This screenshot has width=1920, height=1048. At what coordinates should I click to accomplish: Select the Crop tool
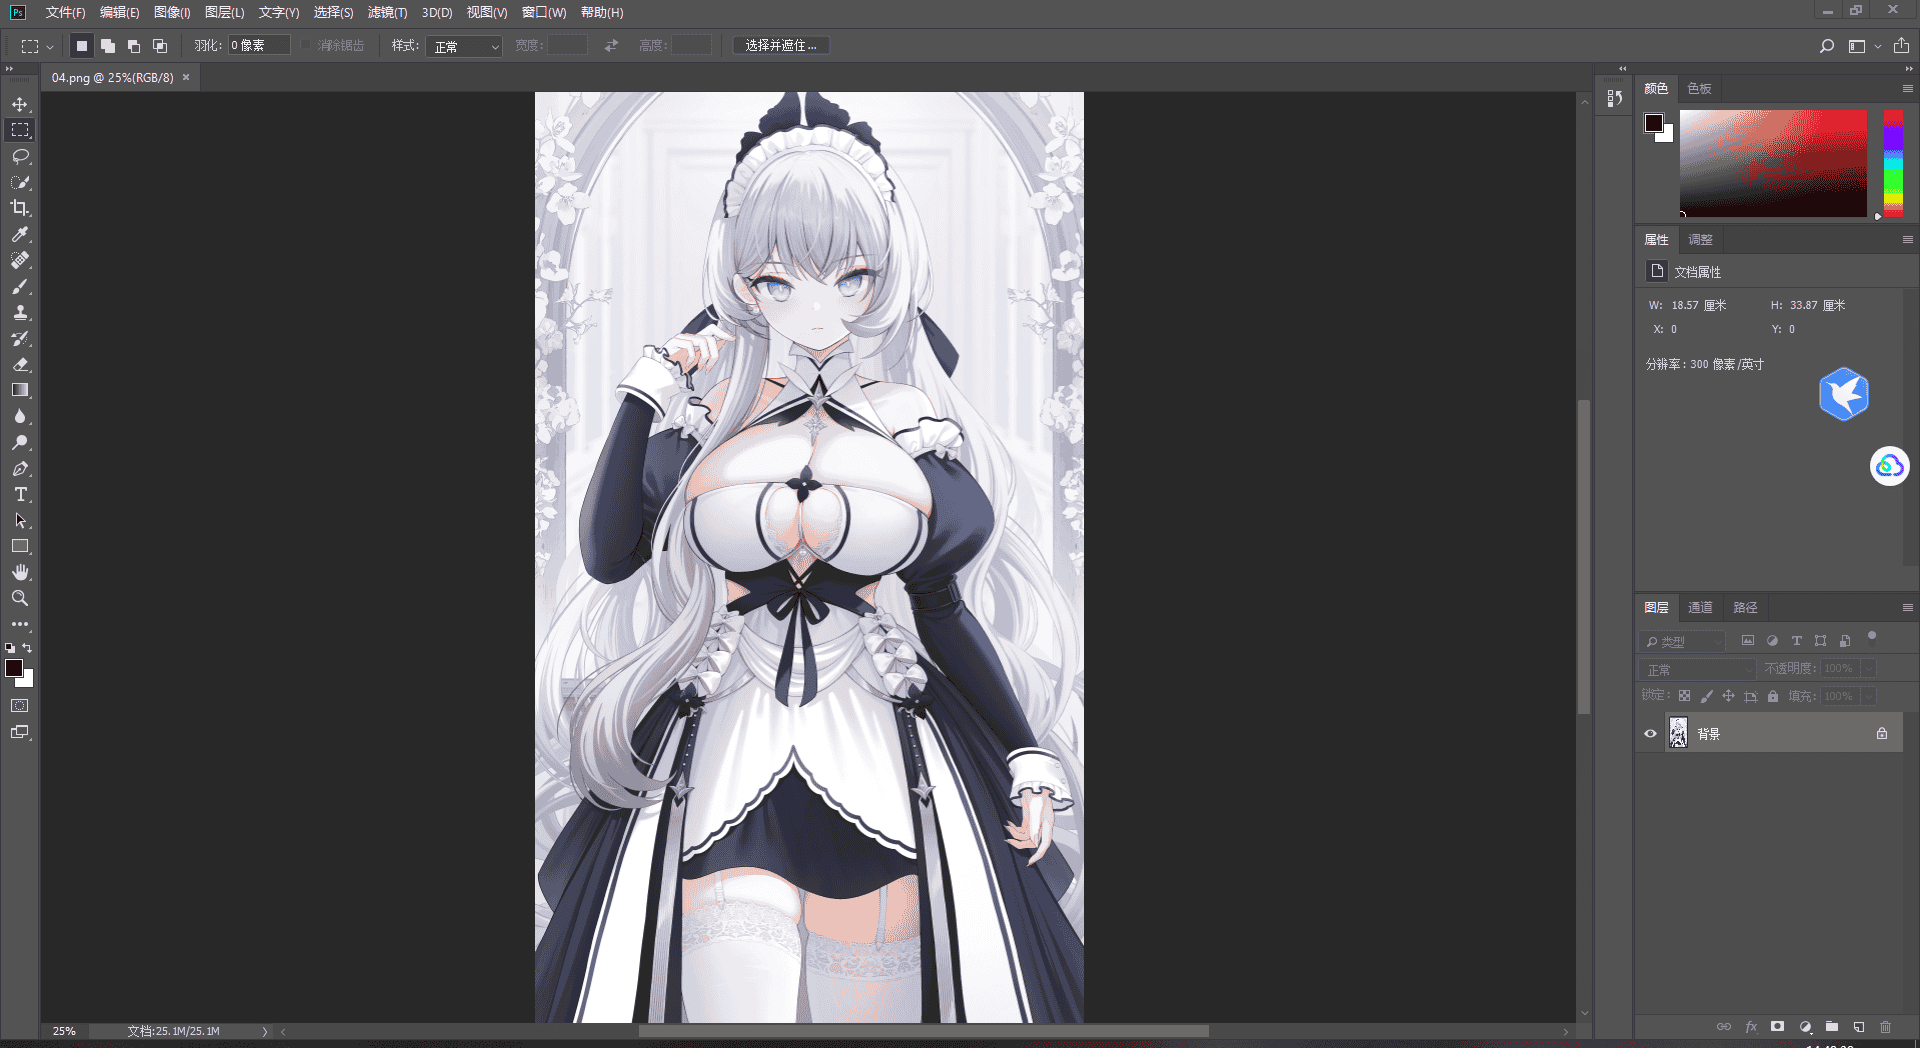[x=20, y=208]
